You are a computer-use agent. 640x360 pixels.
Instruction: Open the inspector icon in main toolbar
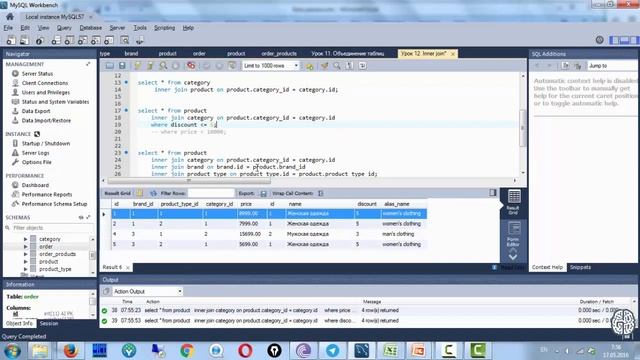(40, 40)
